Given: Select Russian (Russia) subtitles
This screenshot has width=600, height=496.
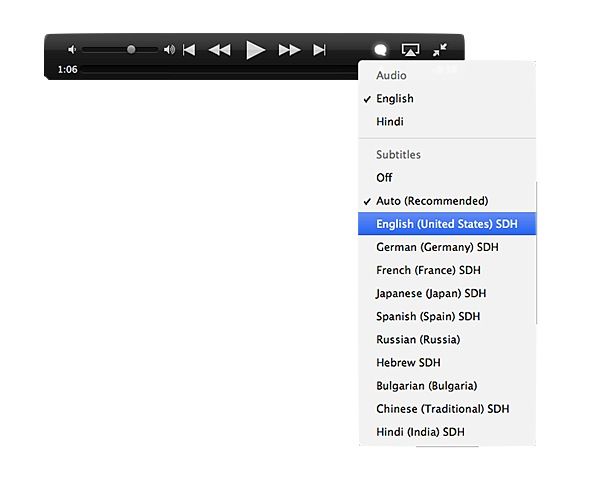Looking at the screenshot, I should coord(447,339).
